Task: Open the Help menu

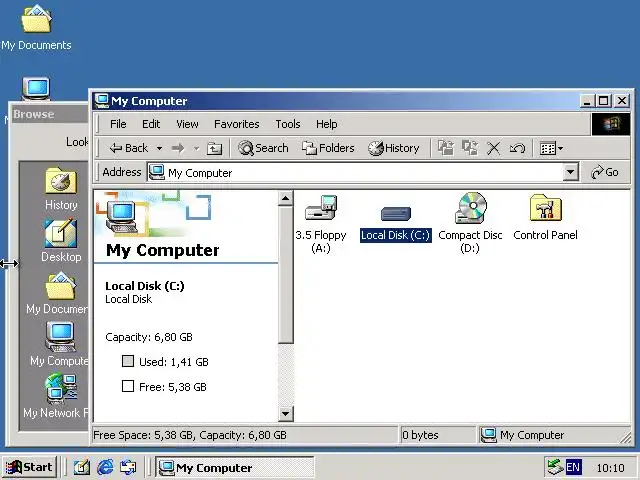Action: (327, 124)
